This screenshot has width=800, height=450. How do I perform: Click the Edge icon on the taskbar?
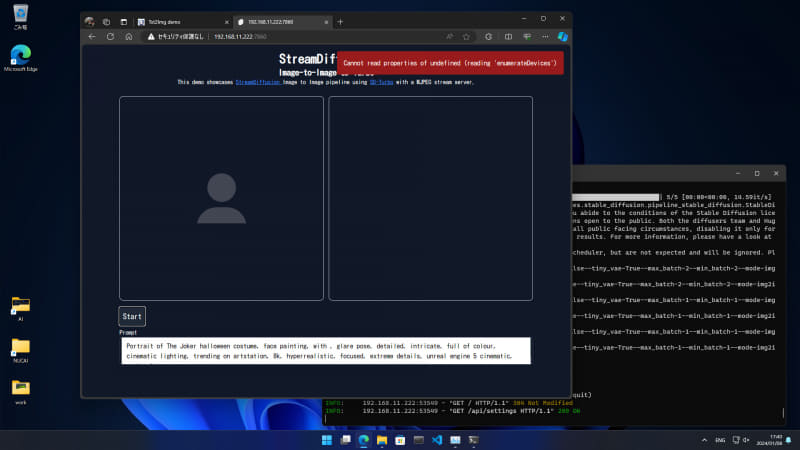pos(364,440)
